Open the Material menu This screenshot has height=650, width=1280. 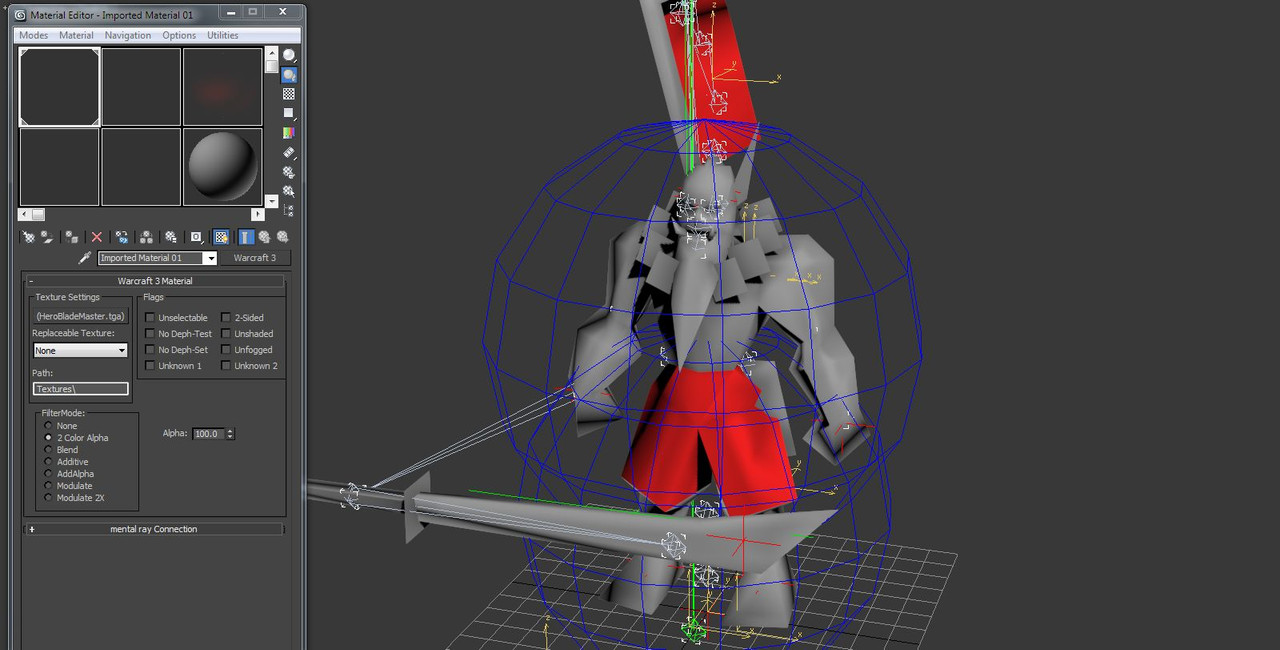click(76, 35)
